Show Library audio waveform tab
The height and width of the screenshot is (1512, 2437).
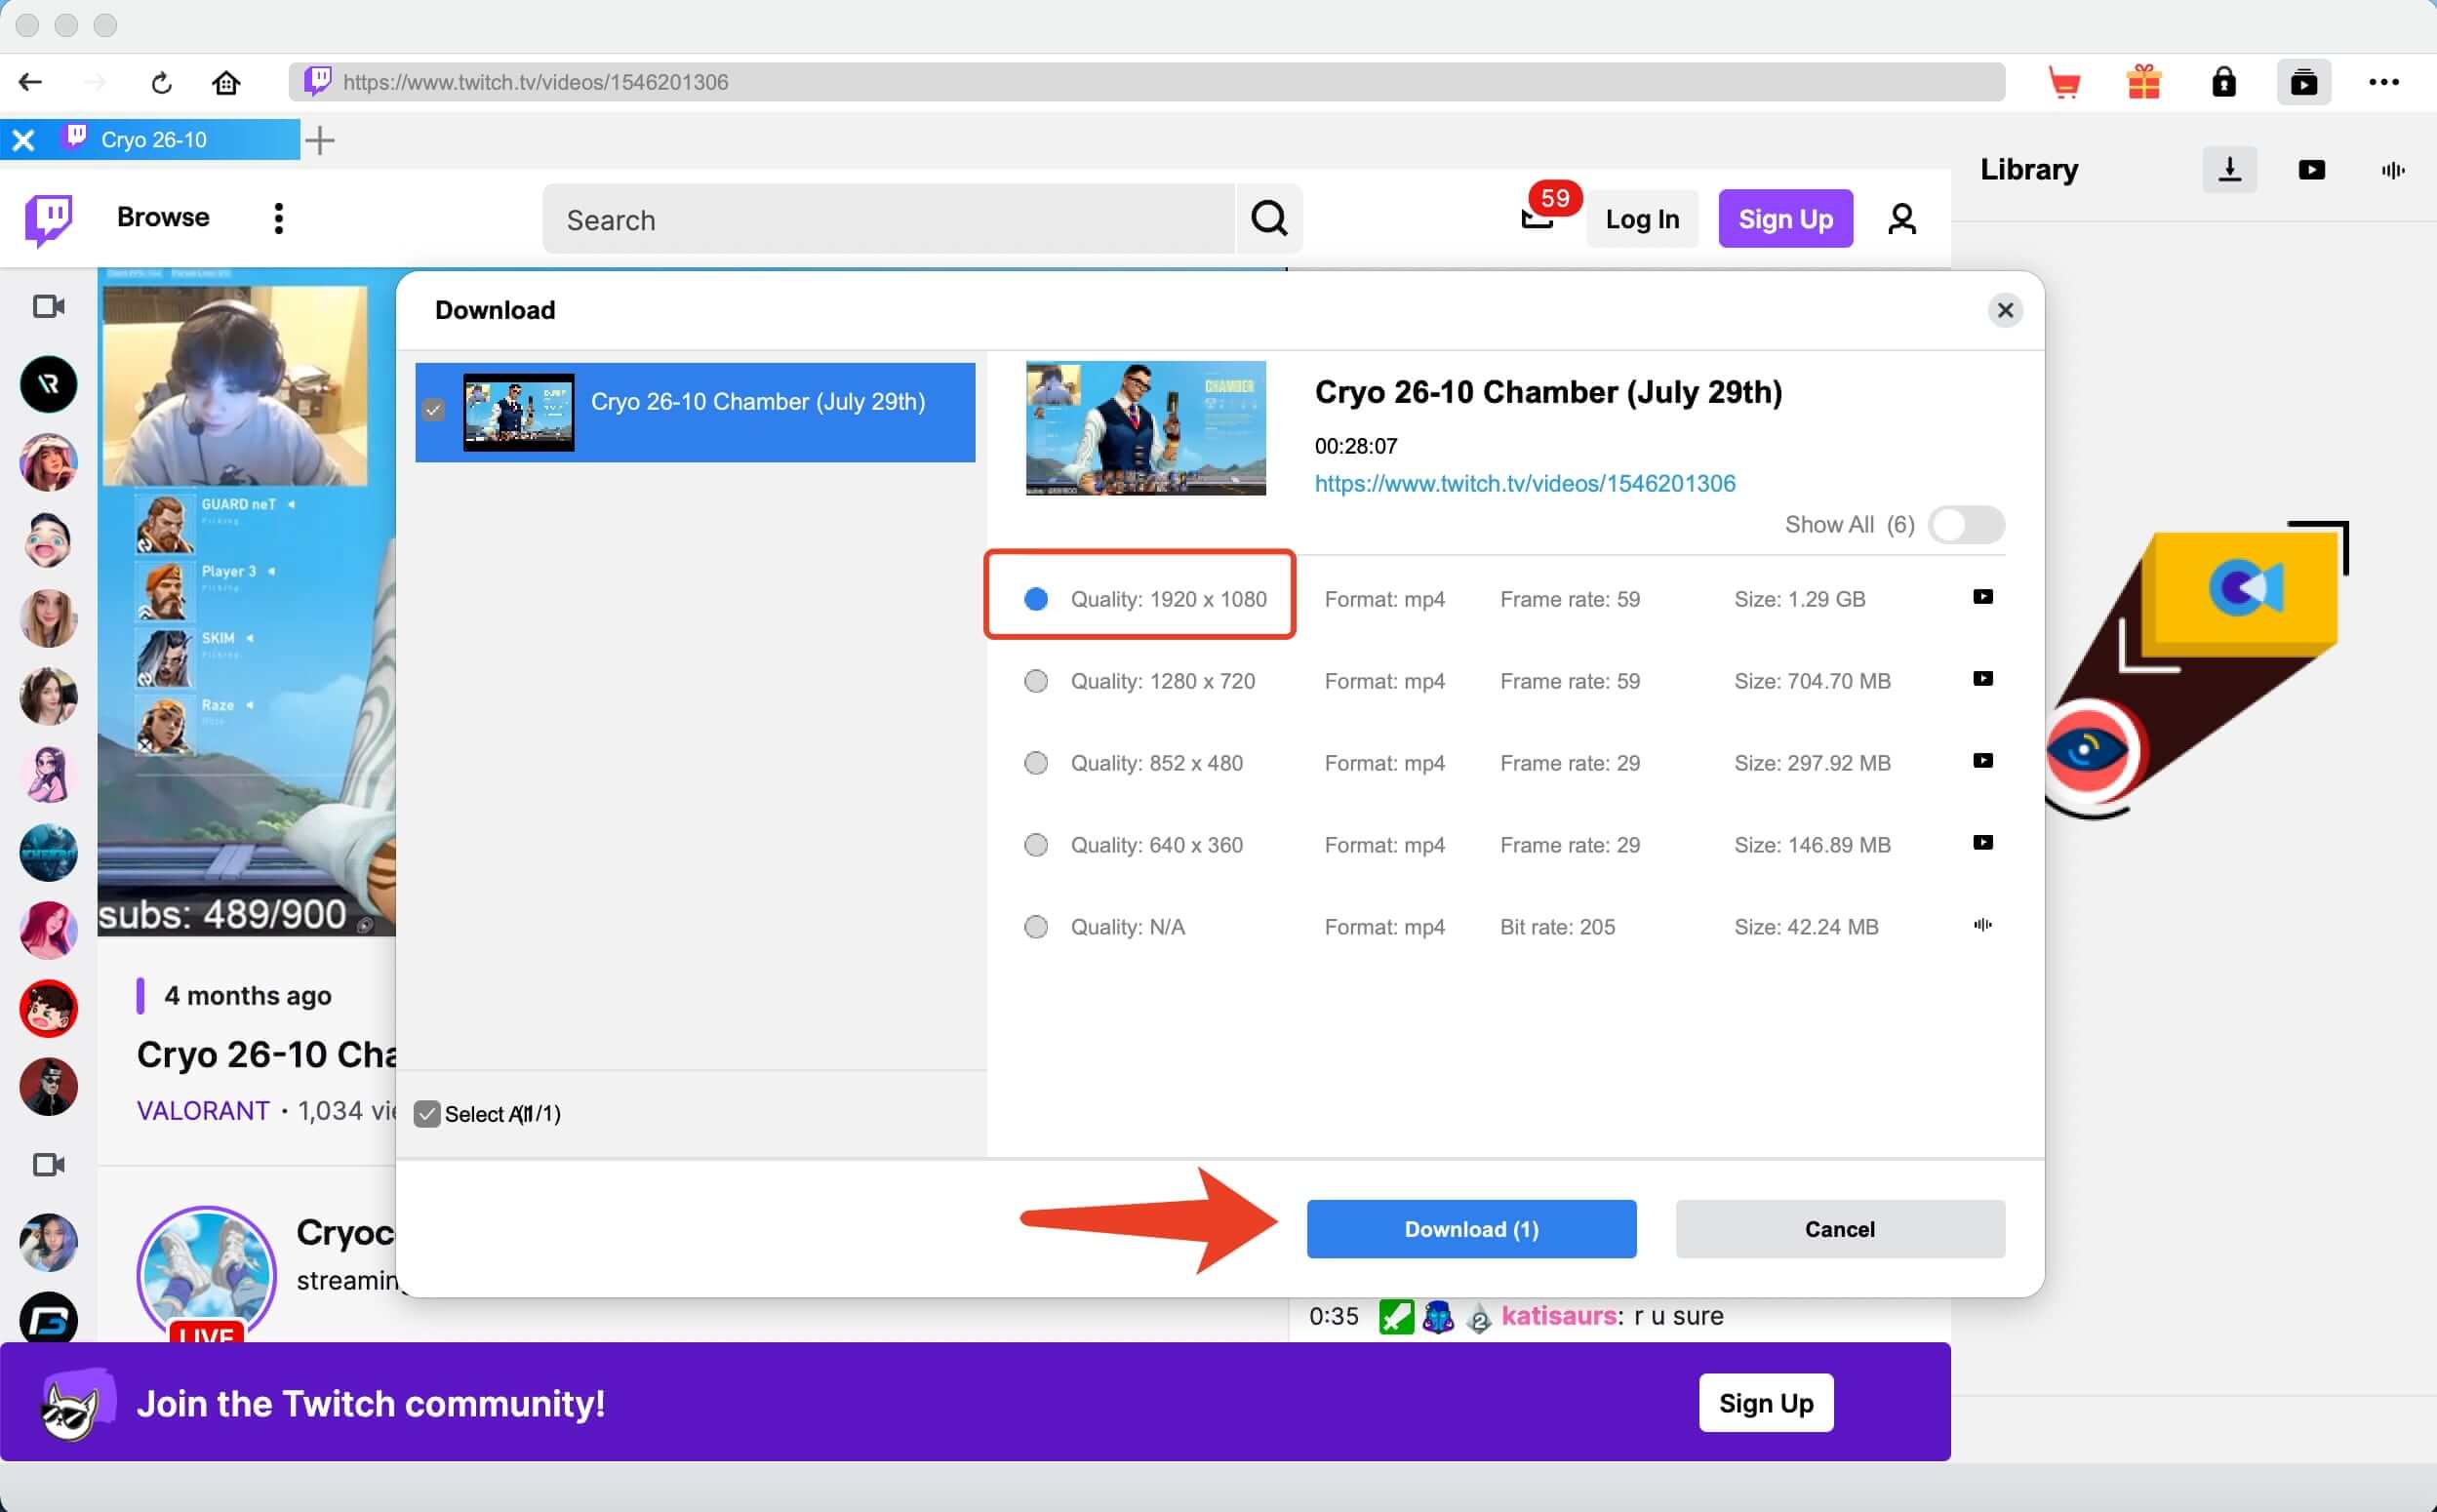click(x=2392, y=170)
